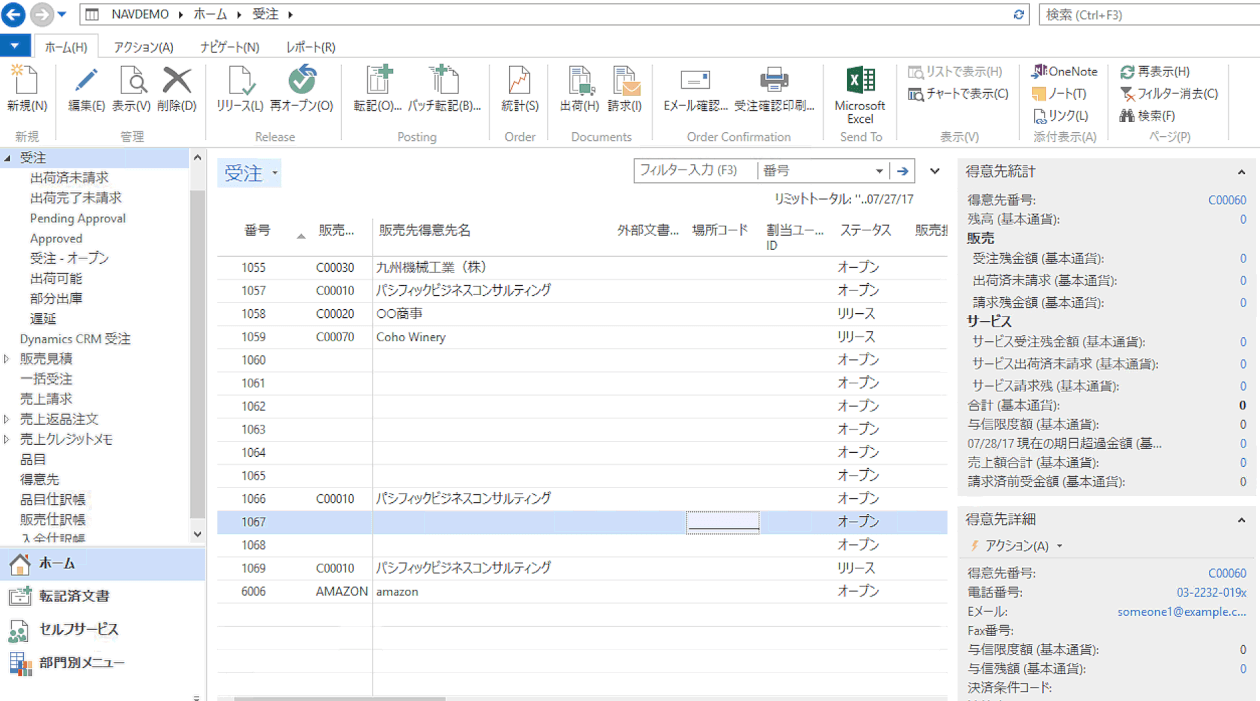Image resolution: width=1260 pixels, height=701 pixels.
Task: Select Pending Approval in navigation tree
Action: pyautogui.click(x=78, y=218)
